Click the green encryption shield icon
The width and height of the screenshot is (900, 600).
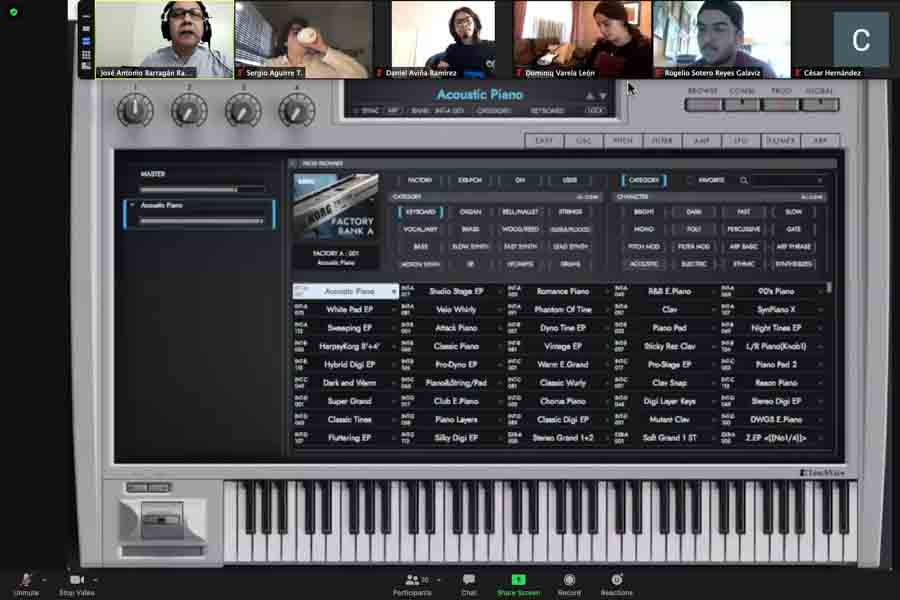[x=13, y=11]
